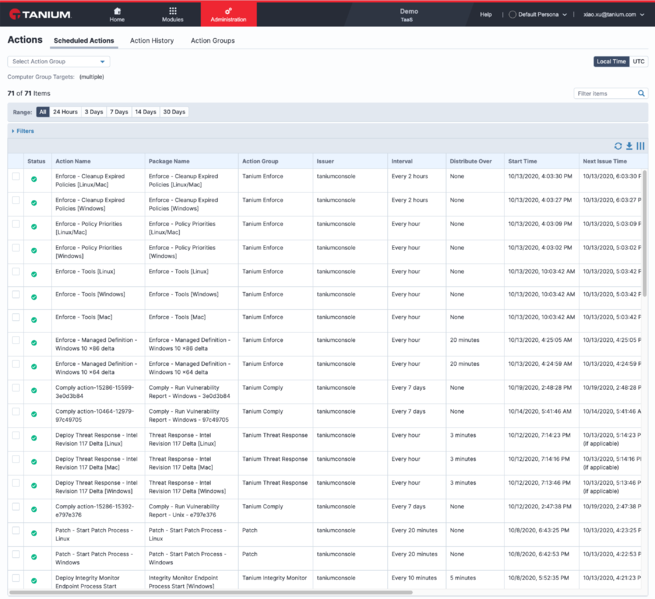
Task: Switch to the Action Groups tab
Action: [213, 41]
